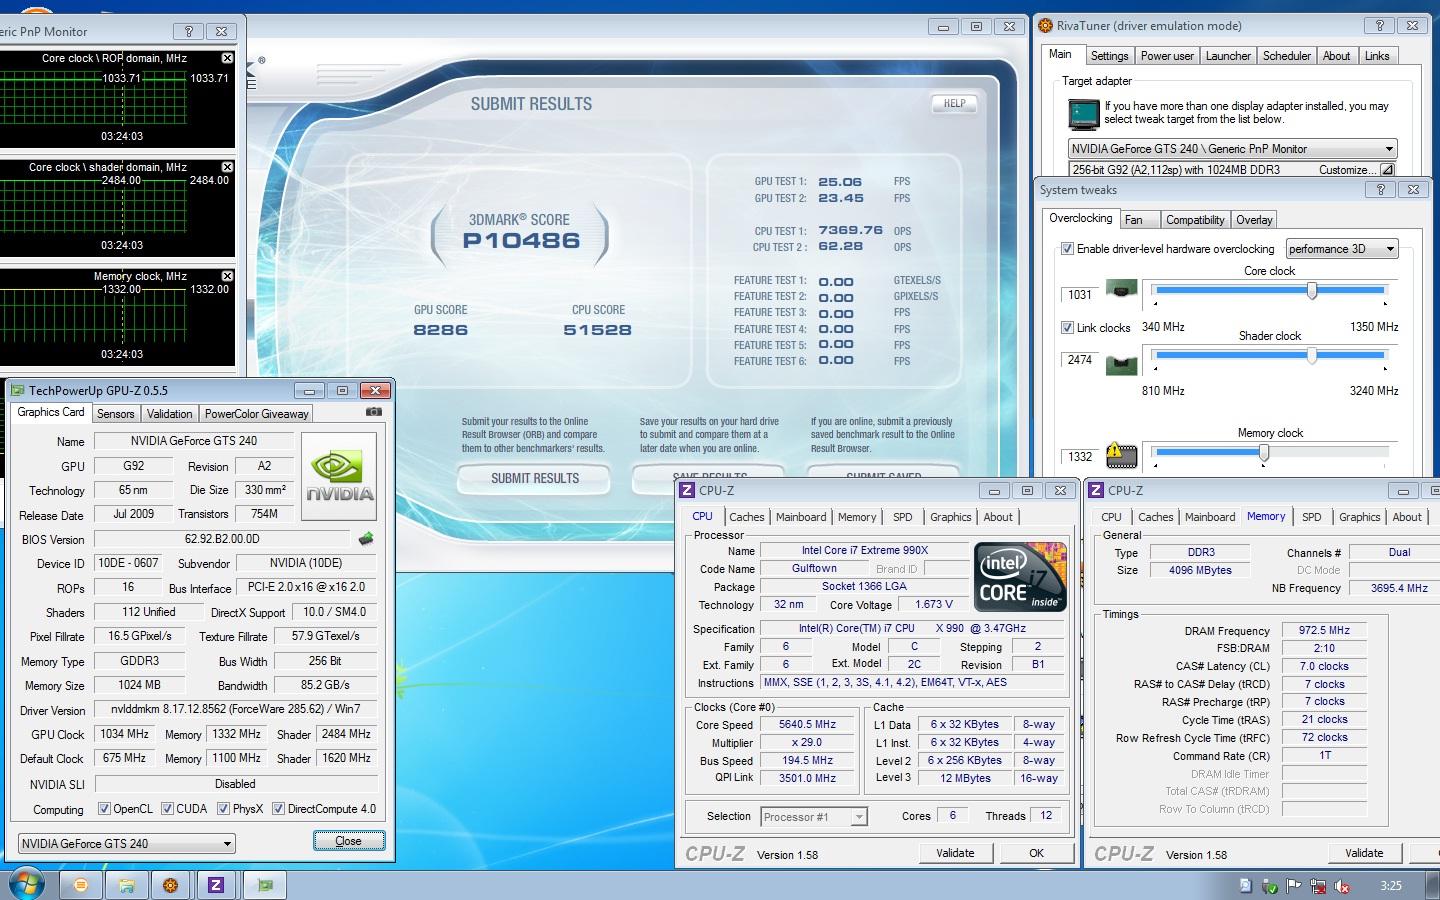Viewport: 1440px width, 900px height.
Task: Click OK in the CPU-Z window
Action: (1036, 853)
